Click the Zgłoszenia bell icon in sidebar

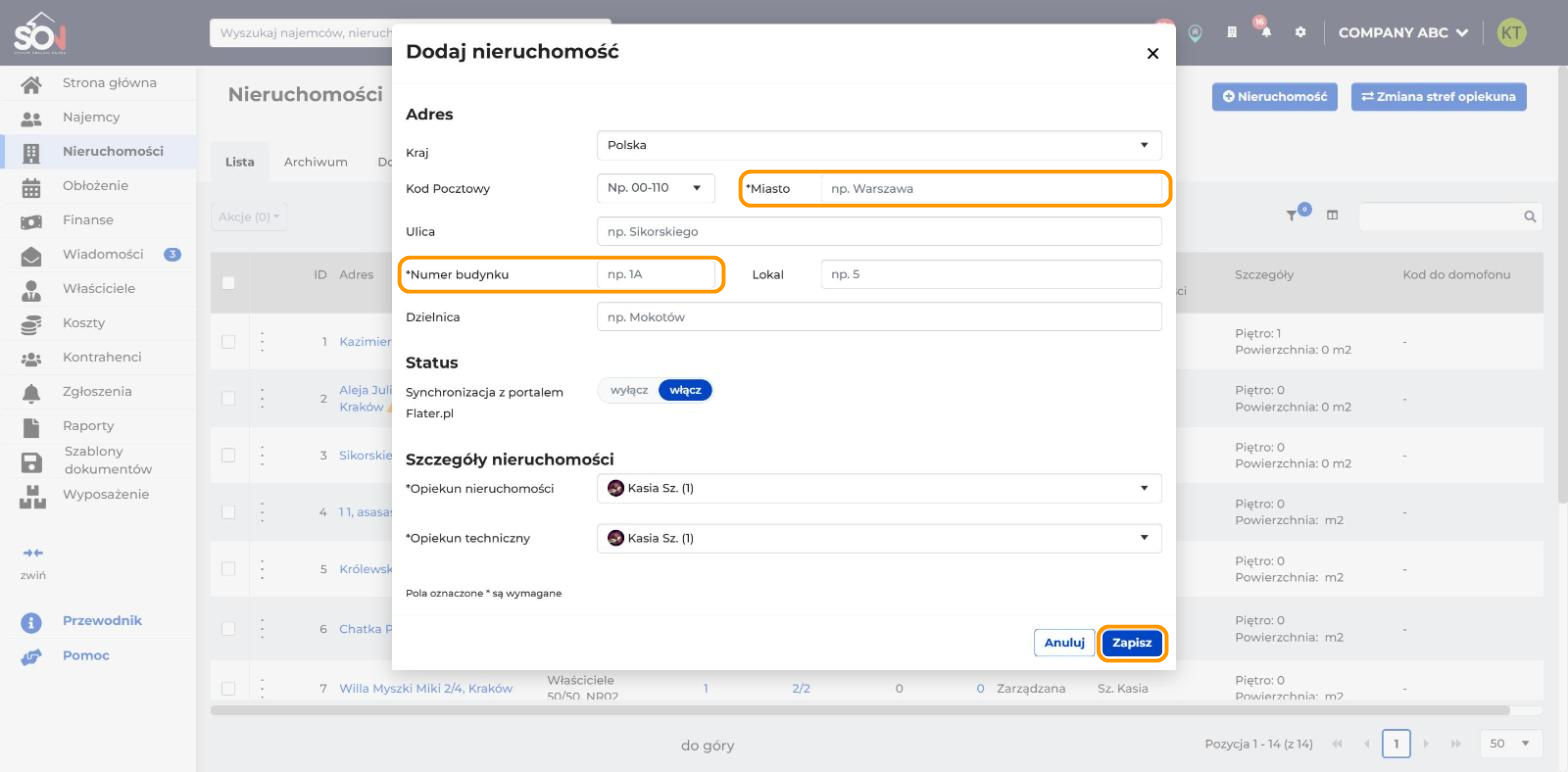coord(31,393)
